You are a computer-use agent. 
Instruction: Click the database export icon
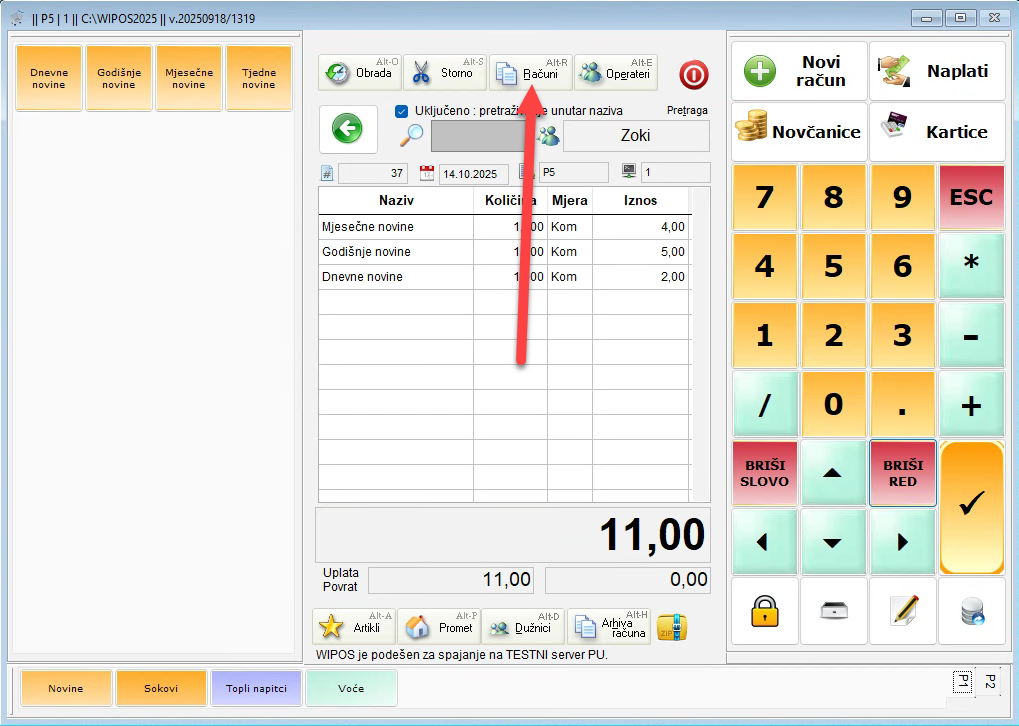[x=972, y=611]
